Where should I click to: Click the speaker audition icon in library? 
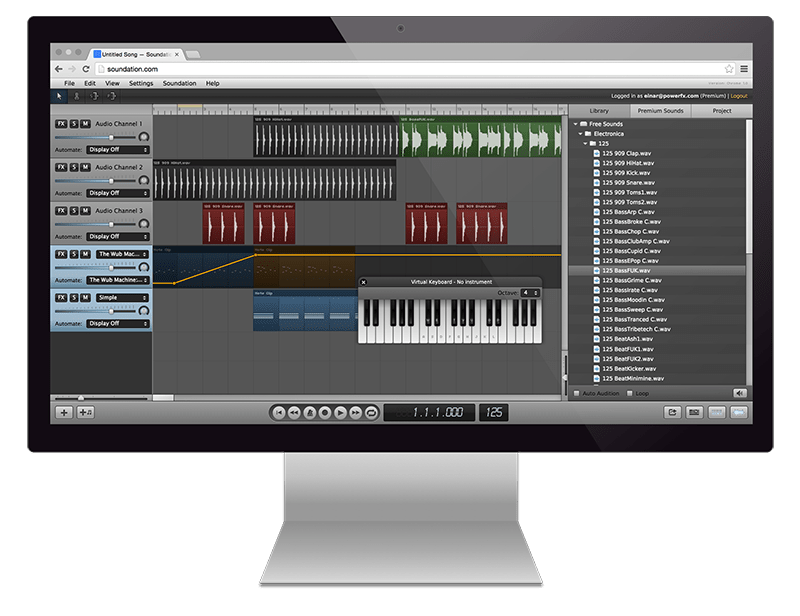click(740, 393)
